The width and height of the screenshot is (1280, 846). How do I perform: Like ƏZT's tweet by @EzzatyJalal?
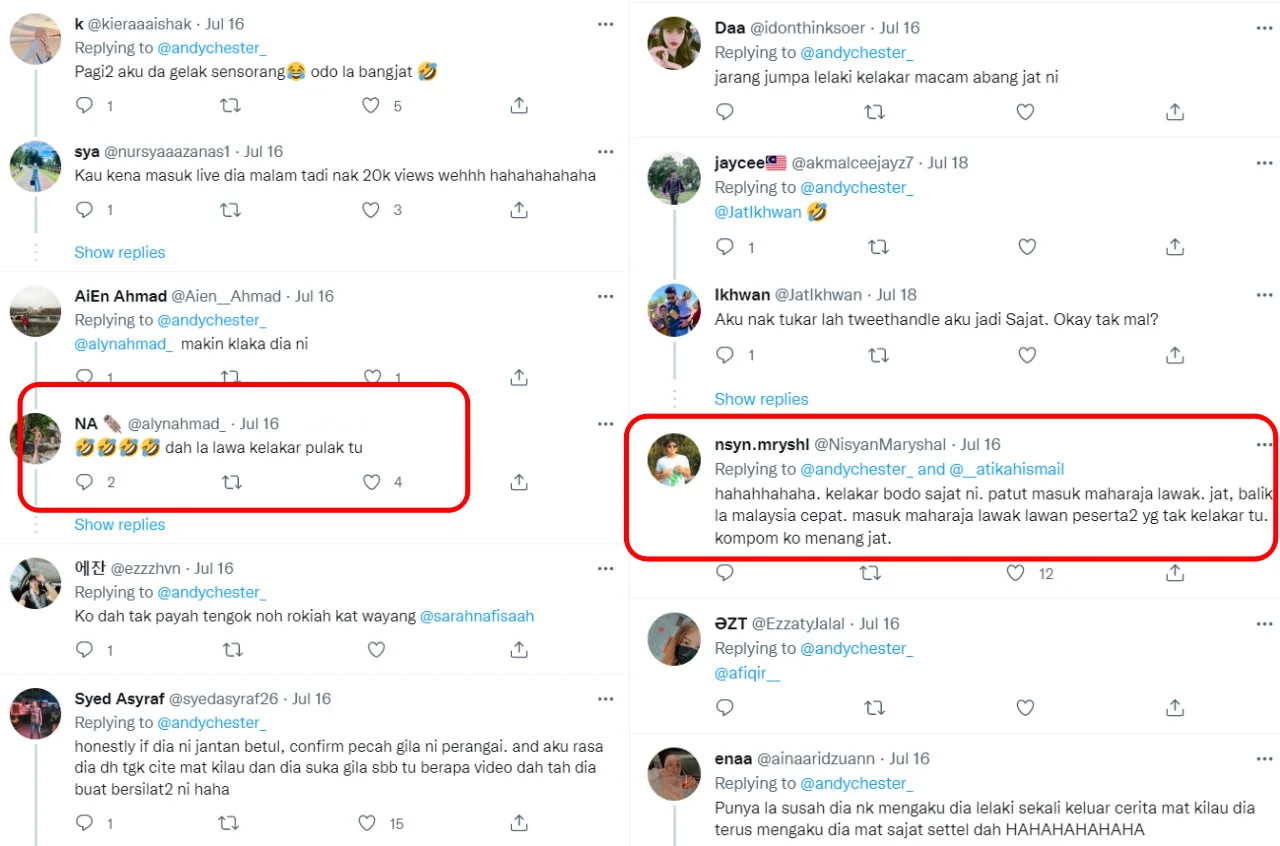coord(1025,707)
